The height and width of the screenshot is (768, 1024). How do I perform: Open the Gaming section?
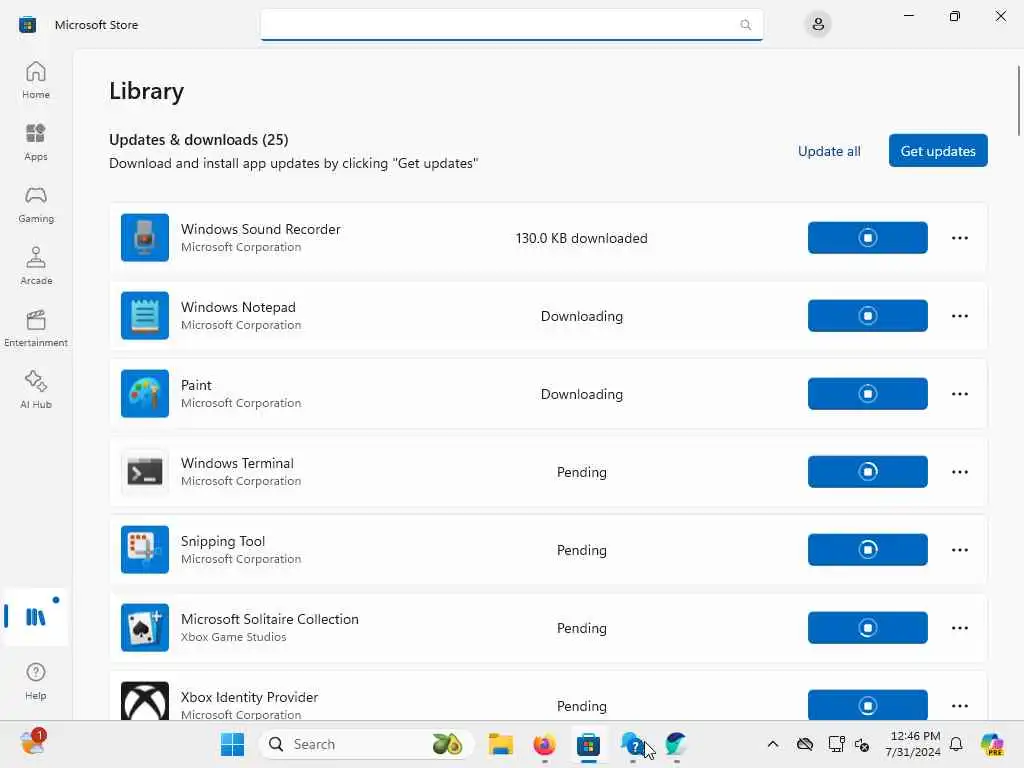tap(36, 204)
